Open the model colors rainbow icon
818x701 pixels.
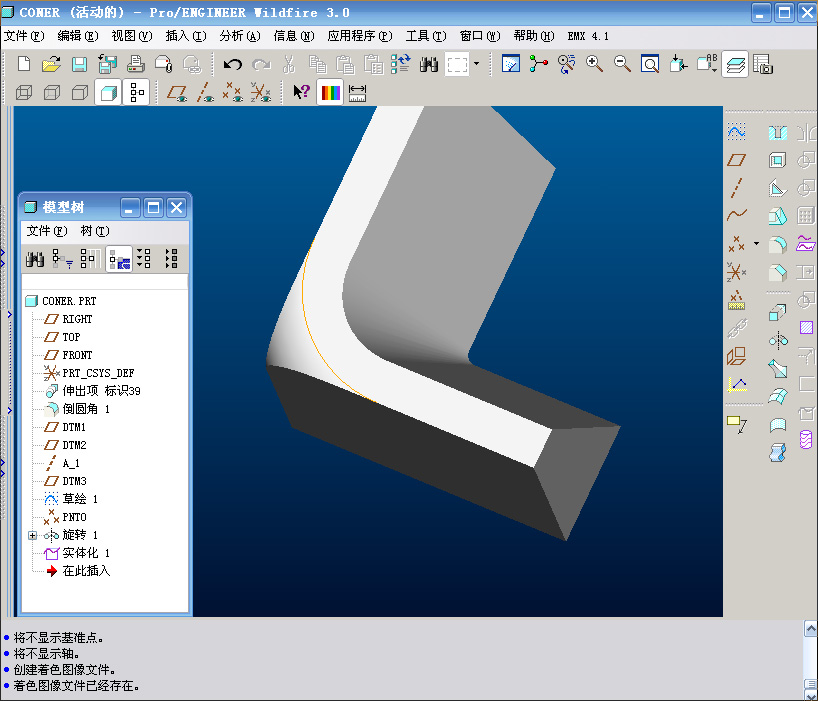coord(330,93)
